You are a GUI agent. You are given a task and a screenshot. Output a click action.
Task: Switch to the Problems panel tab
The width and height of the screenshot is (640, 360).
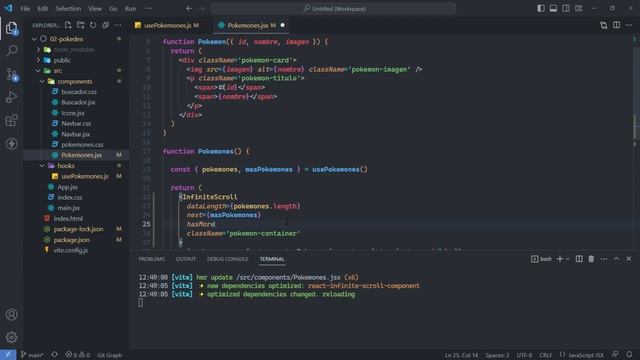tap(151, 259)
